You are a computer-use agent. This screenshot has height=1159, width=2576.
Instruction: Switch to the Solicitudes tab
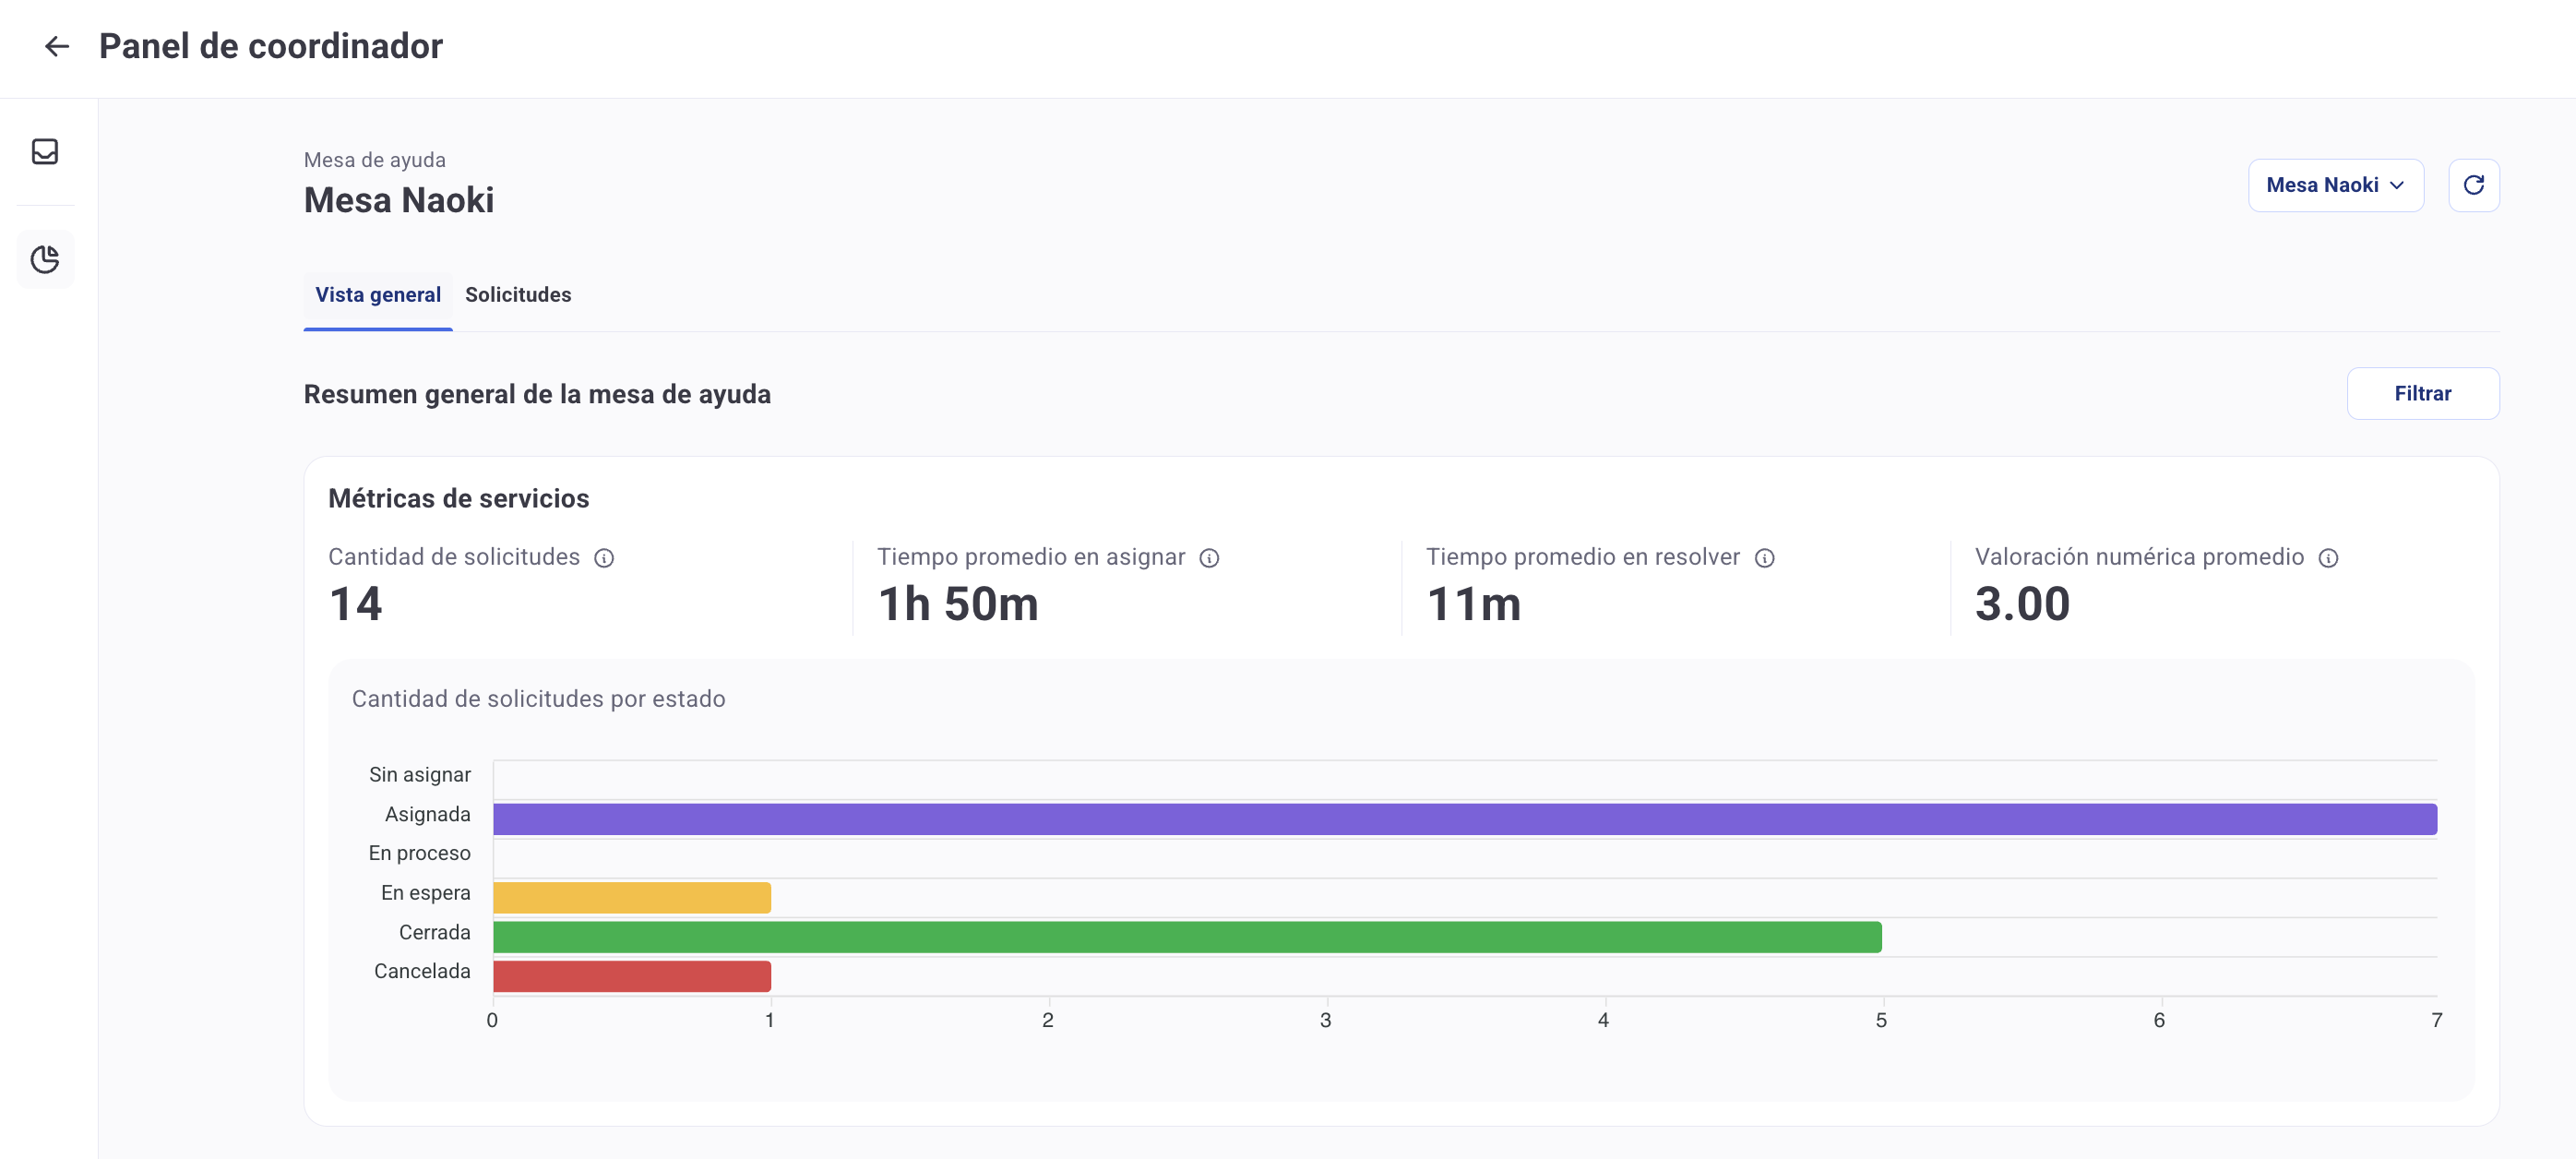(518, 295)
